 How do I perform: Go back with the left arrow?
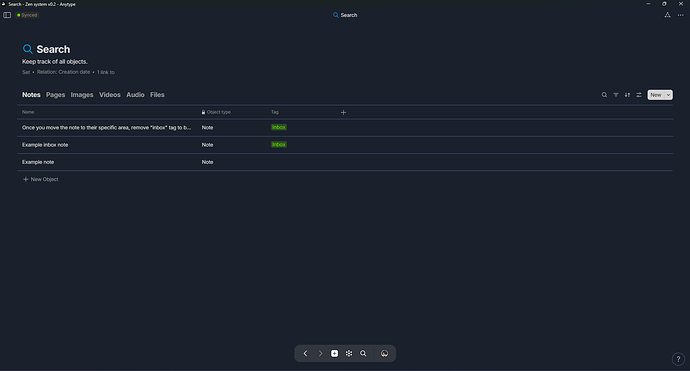pos(305,353)
